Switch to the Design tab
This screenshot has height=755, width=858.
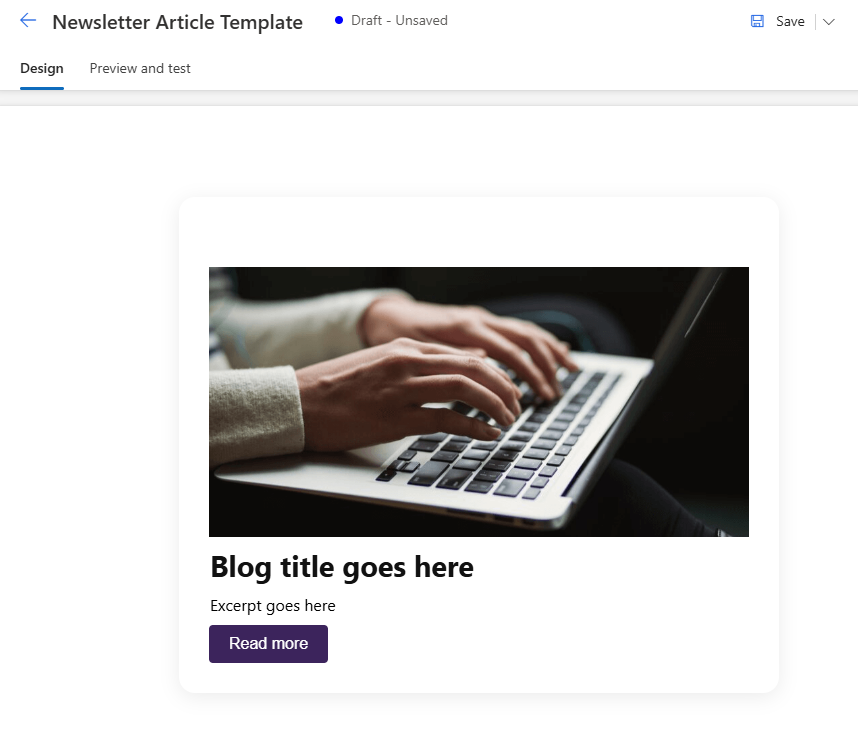(x=42, y=68)
